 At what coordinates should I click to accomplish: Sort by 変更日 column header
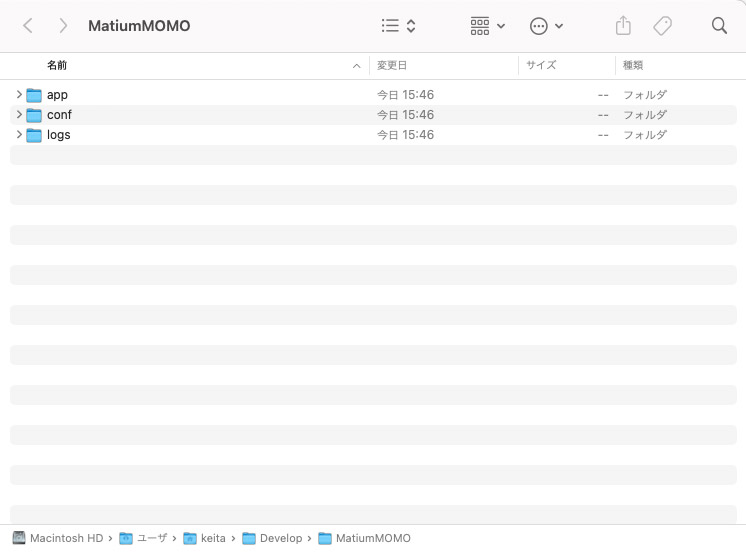click(x=392, y=65)
